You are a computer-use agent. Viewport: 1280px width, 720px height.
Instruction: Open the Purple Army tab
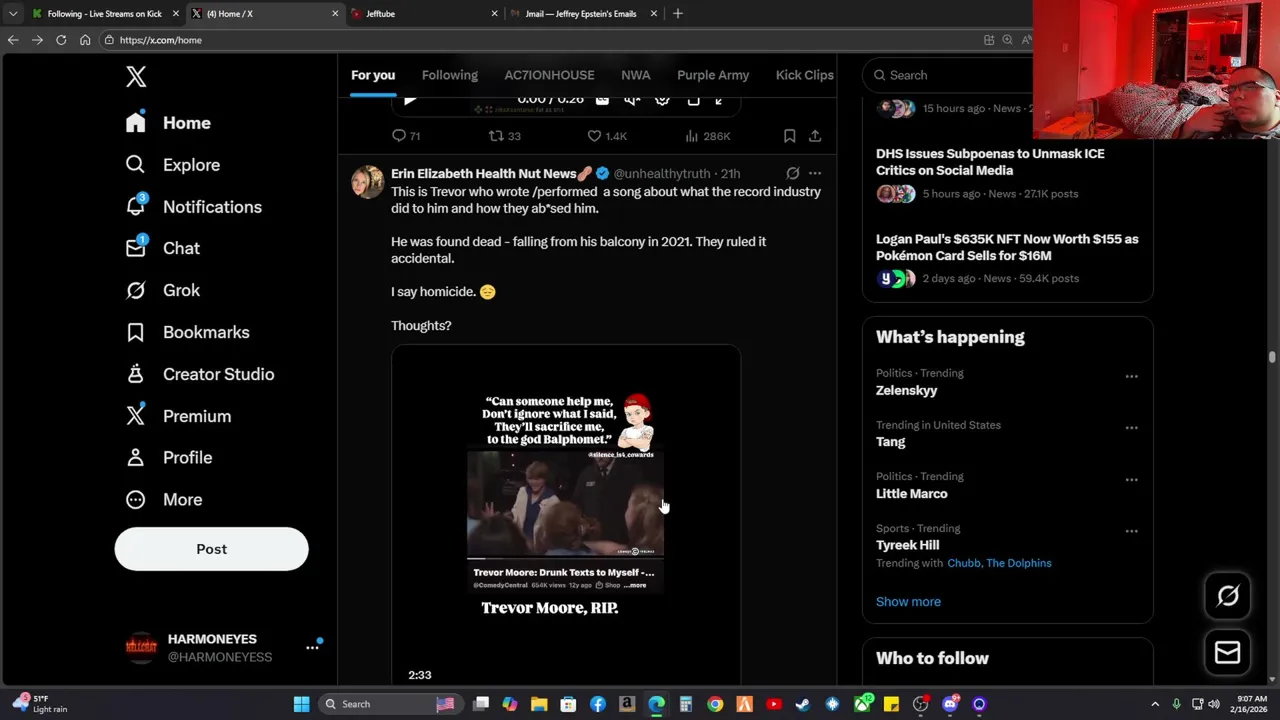(x=713, y=75)
